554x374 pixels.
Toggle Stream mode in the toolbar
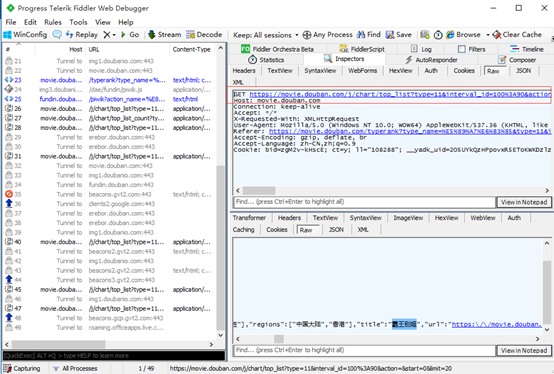click(x=164, y=35)
